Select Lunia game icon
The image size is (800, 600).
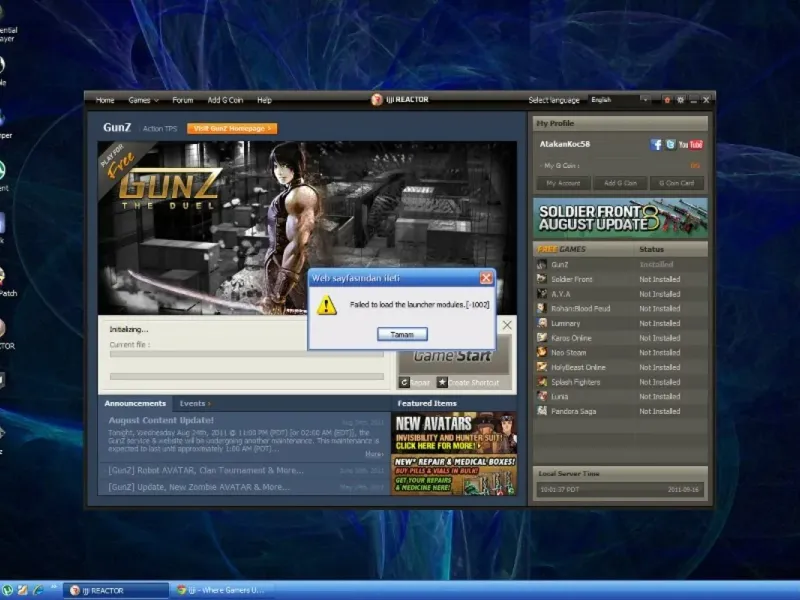pos(542,396)
